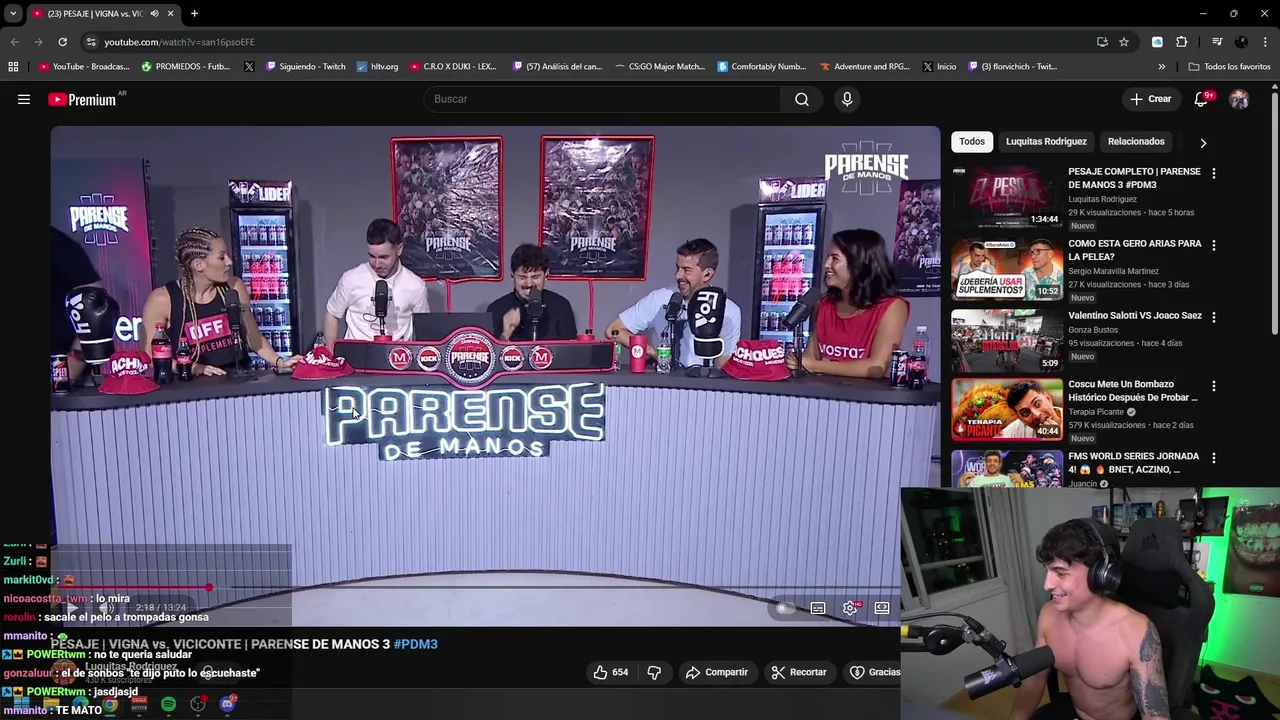Select the Luquitas Rodriguez filter chip
Viewport: 1280px width, 720px height.
click(x=1046, y=142)
